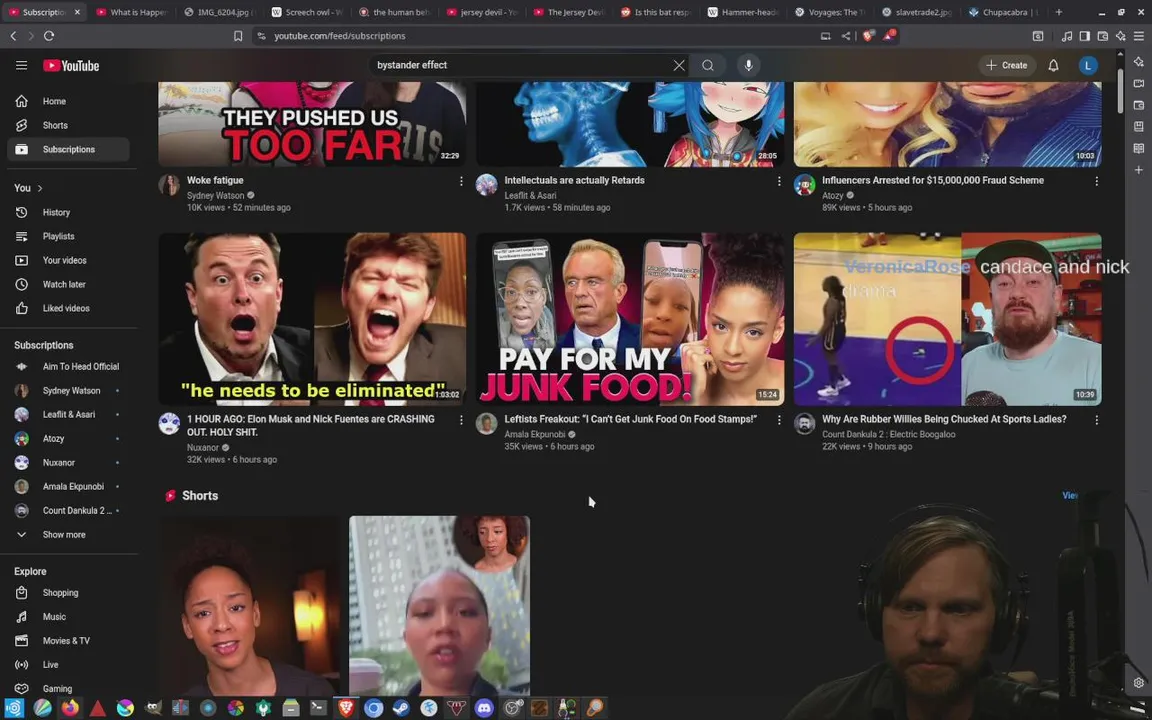Start voice search with the microphone
The width and height of the screenshot is (1152, 720).
(748, 65)
